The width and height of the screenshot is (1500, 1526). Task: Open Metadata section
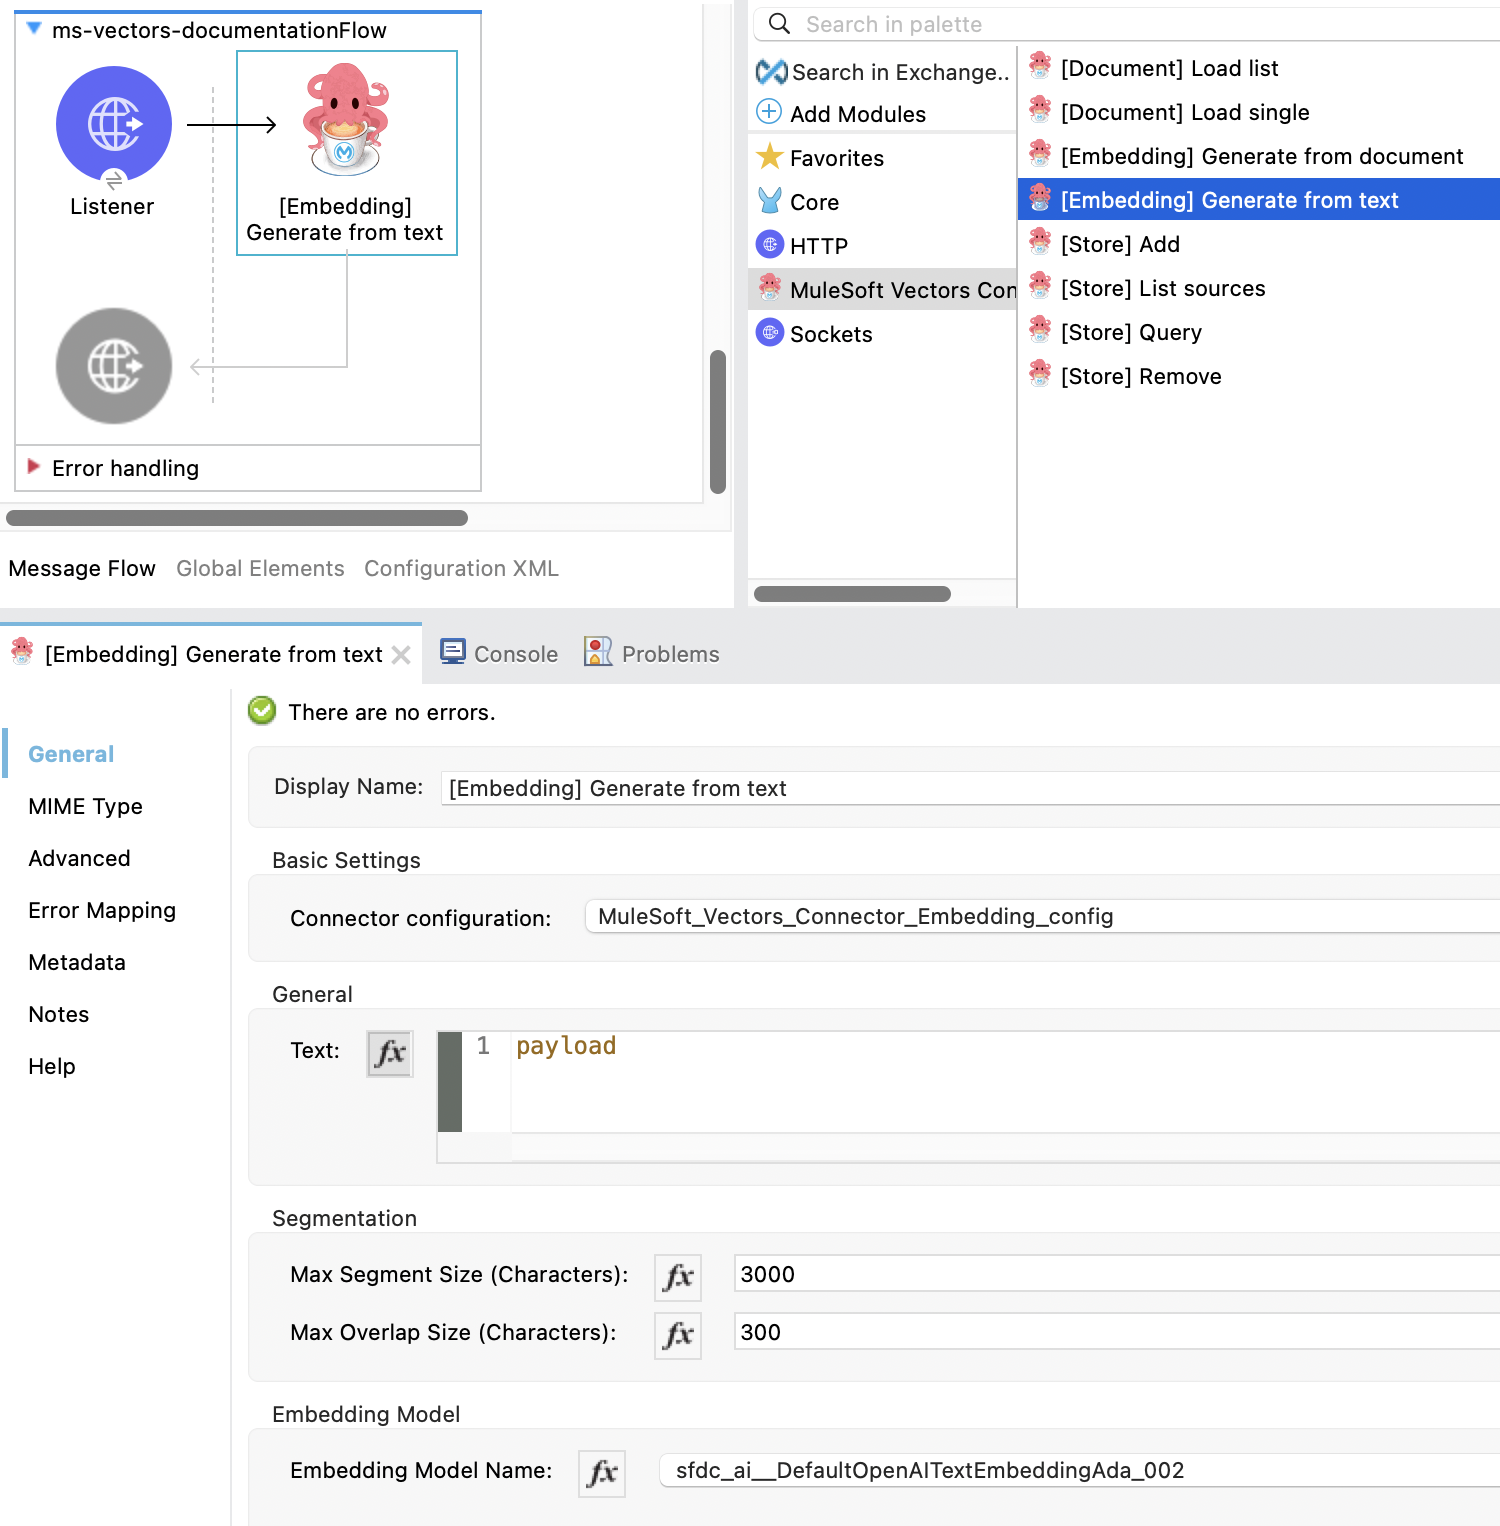click(x=77, y=962)
